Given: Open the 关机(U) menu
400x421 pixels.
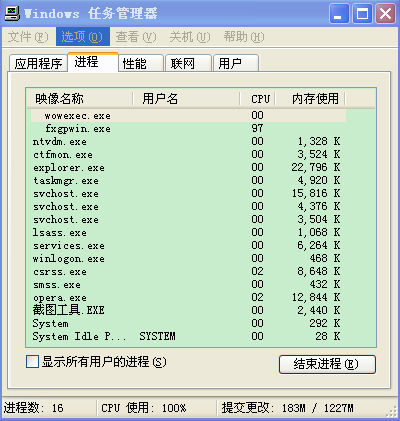Looking at the screenshot, I should 190,37.
